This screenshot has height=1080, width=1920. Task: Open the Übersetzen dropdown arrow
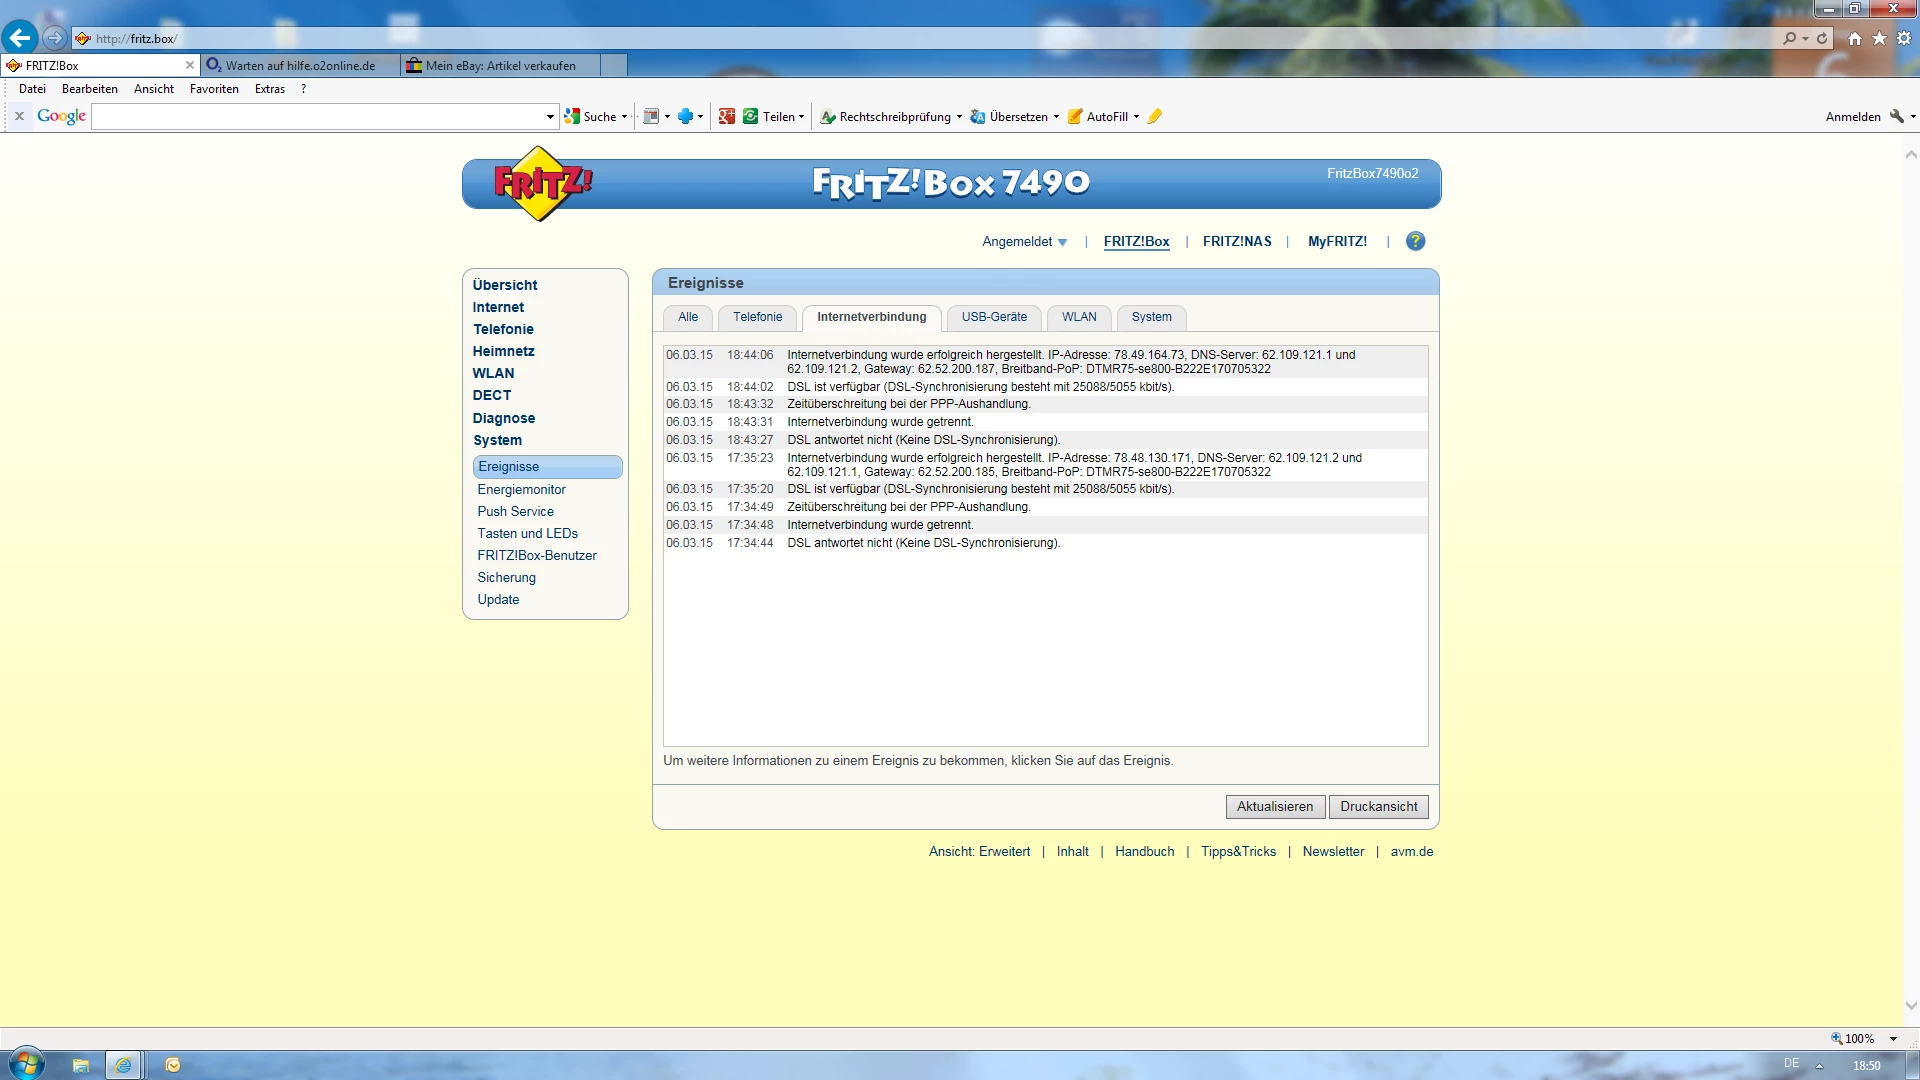click(1056, 117)
